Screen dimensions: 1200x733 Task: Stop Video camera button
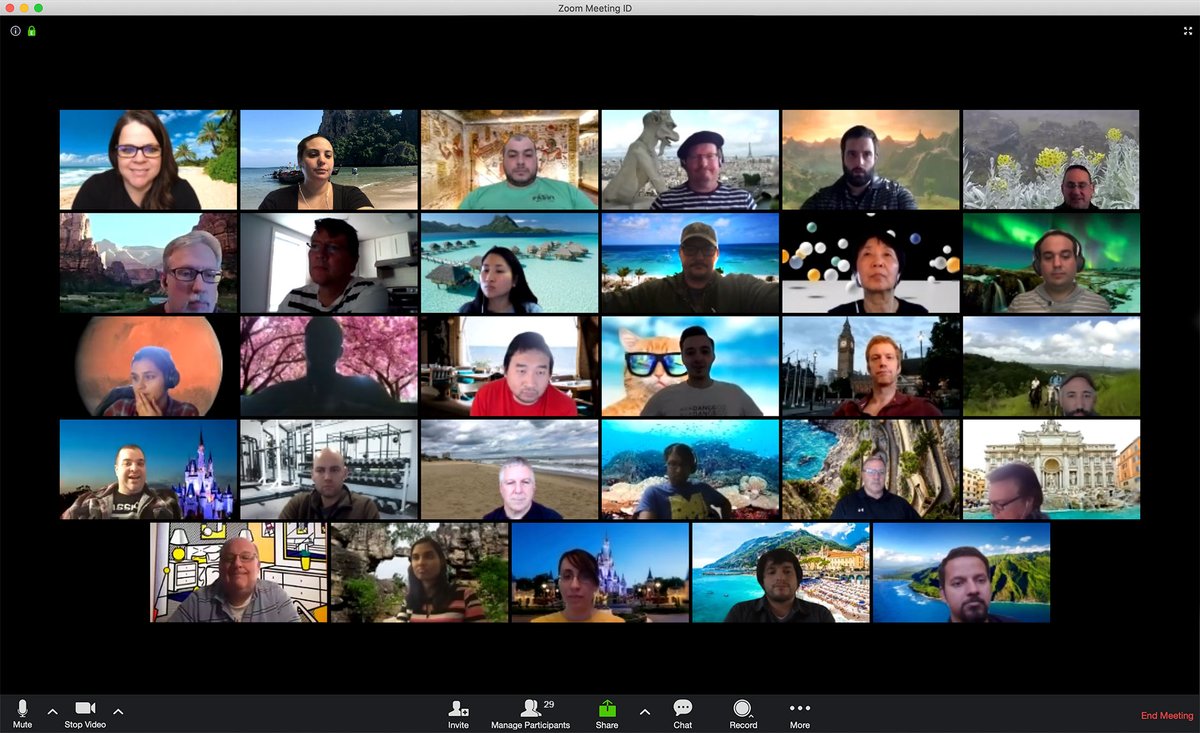[85, 713]
